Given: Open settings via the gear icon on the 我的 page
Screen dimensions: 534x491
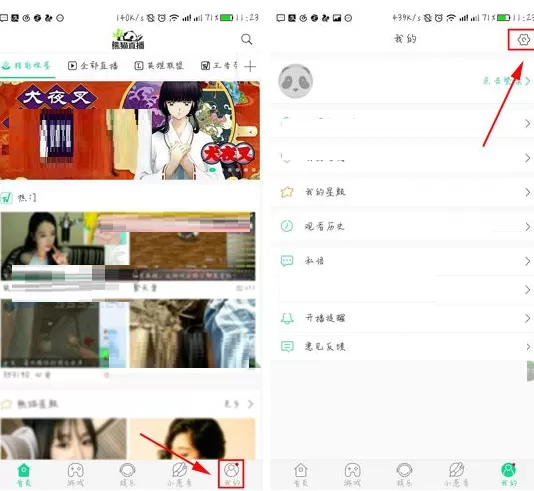Looking at the screenshot, I should coord(523,39).
